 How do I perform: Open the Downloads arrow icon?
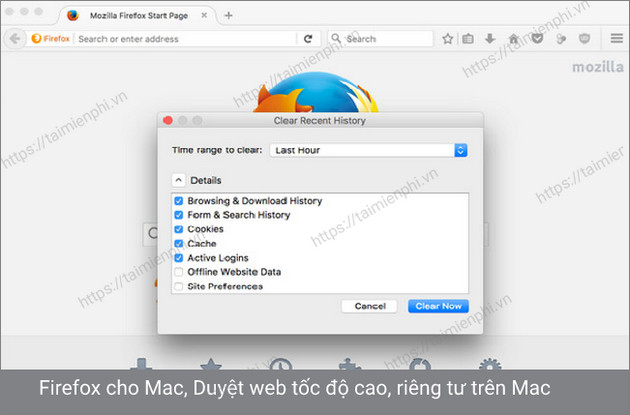490,39
